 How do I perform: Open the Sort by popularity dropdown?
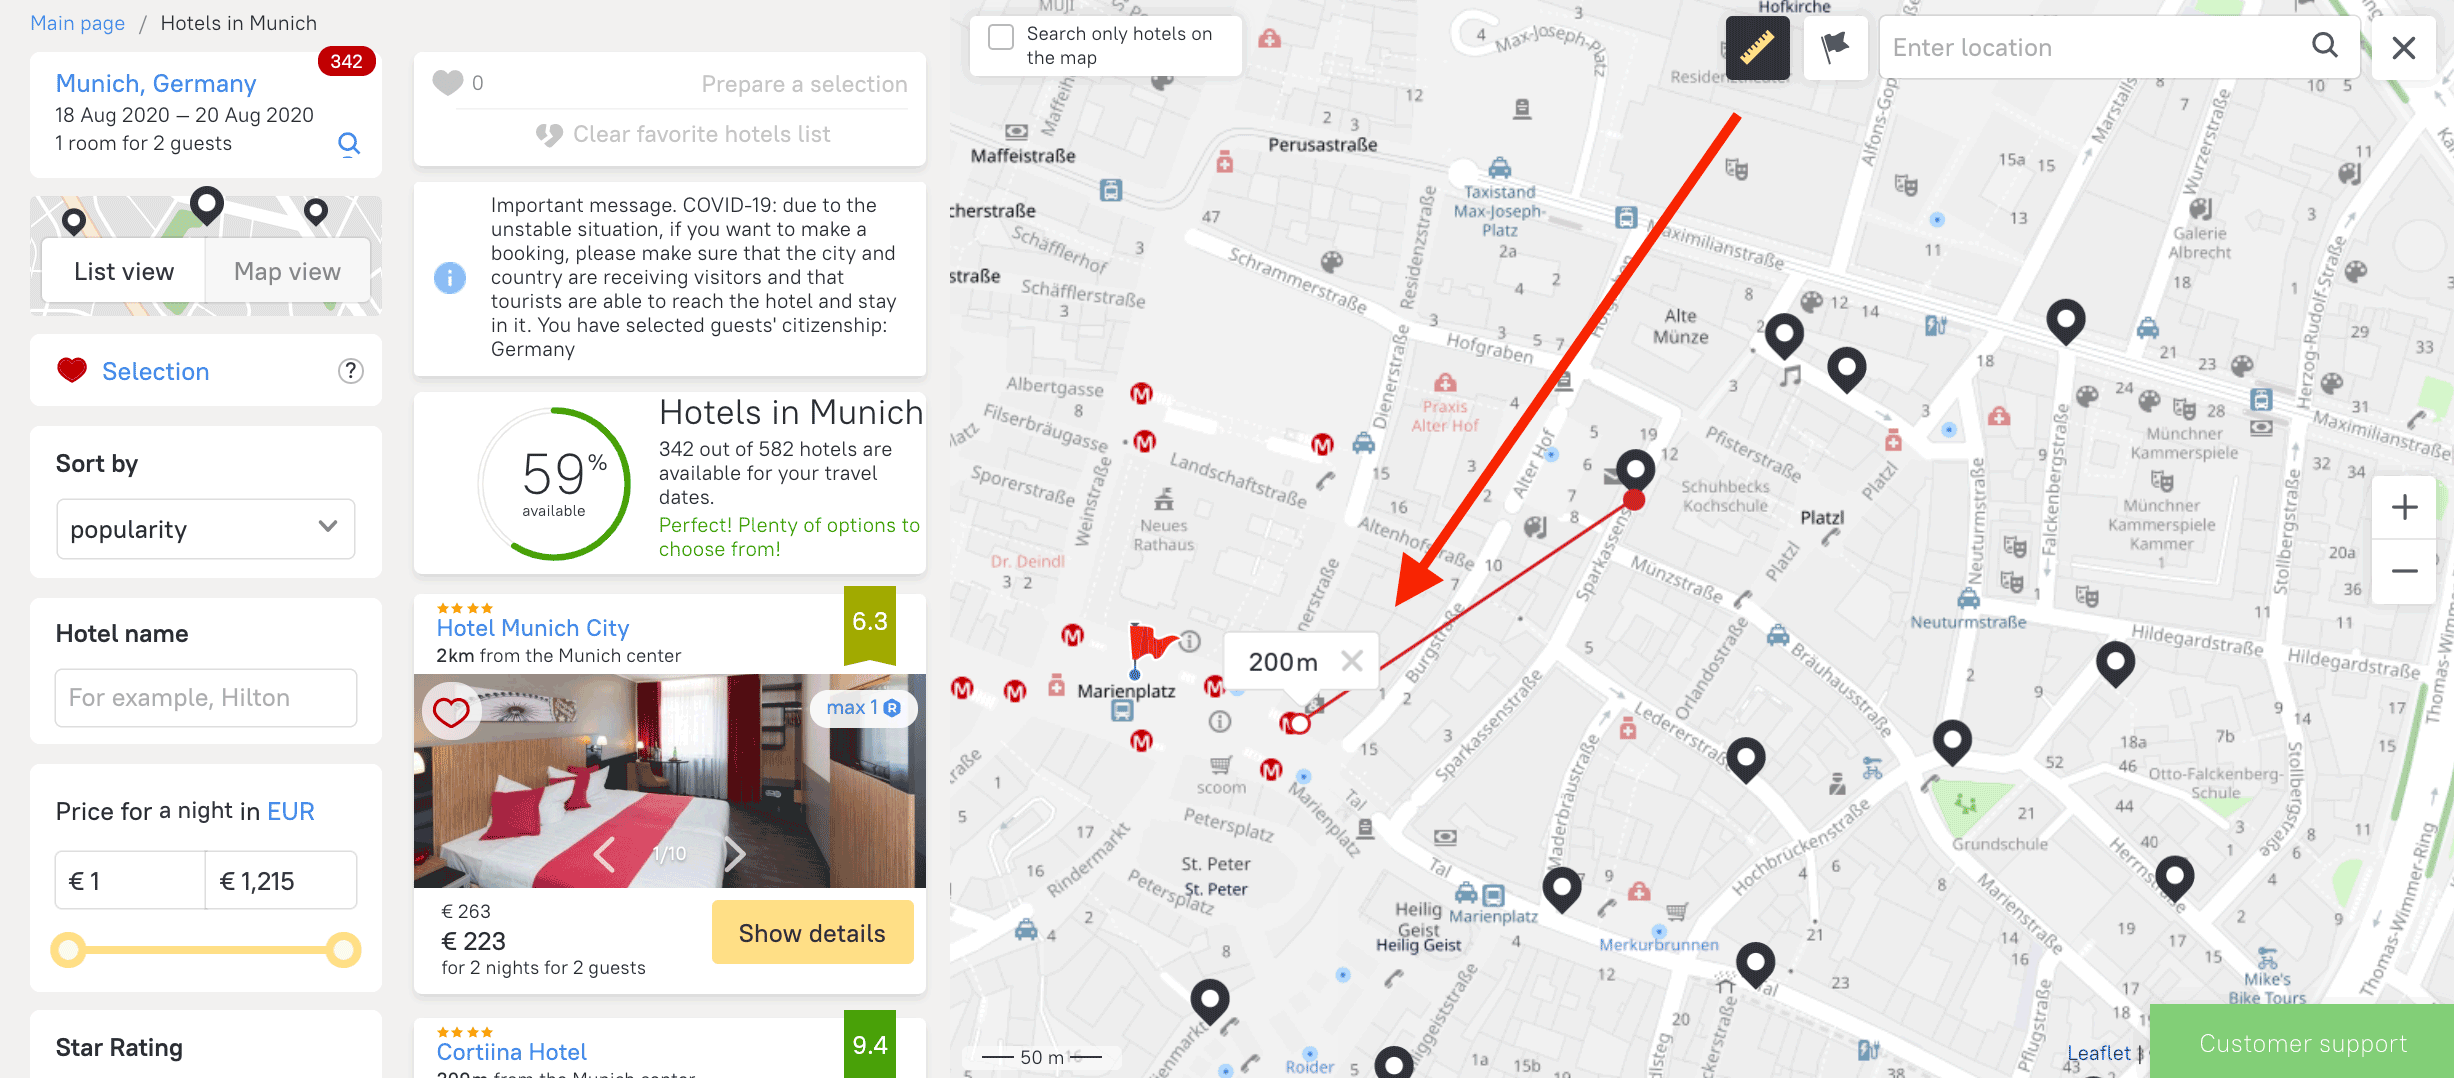(205, 529)
